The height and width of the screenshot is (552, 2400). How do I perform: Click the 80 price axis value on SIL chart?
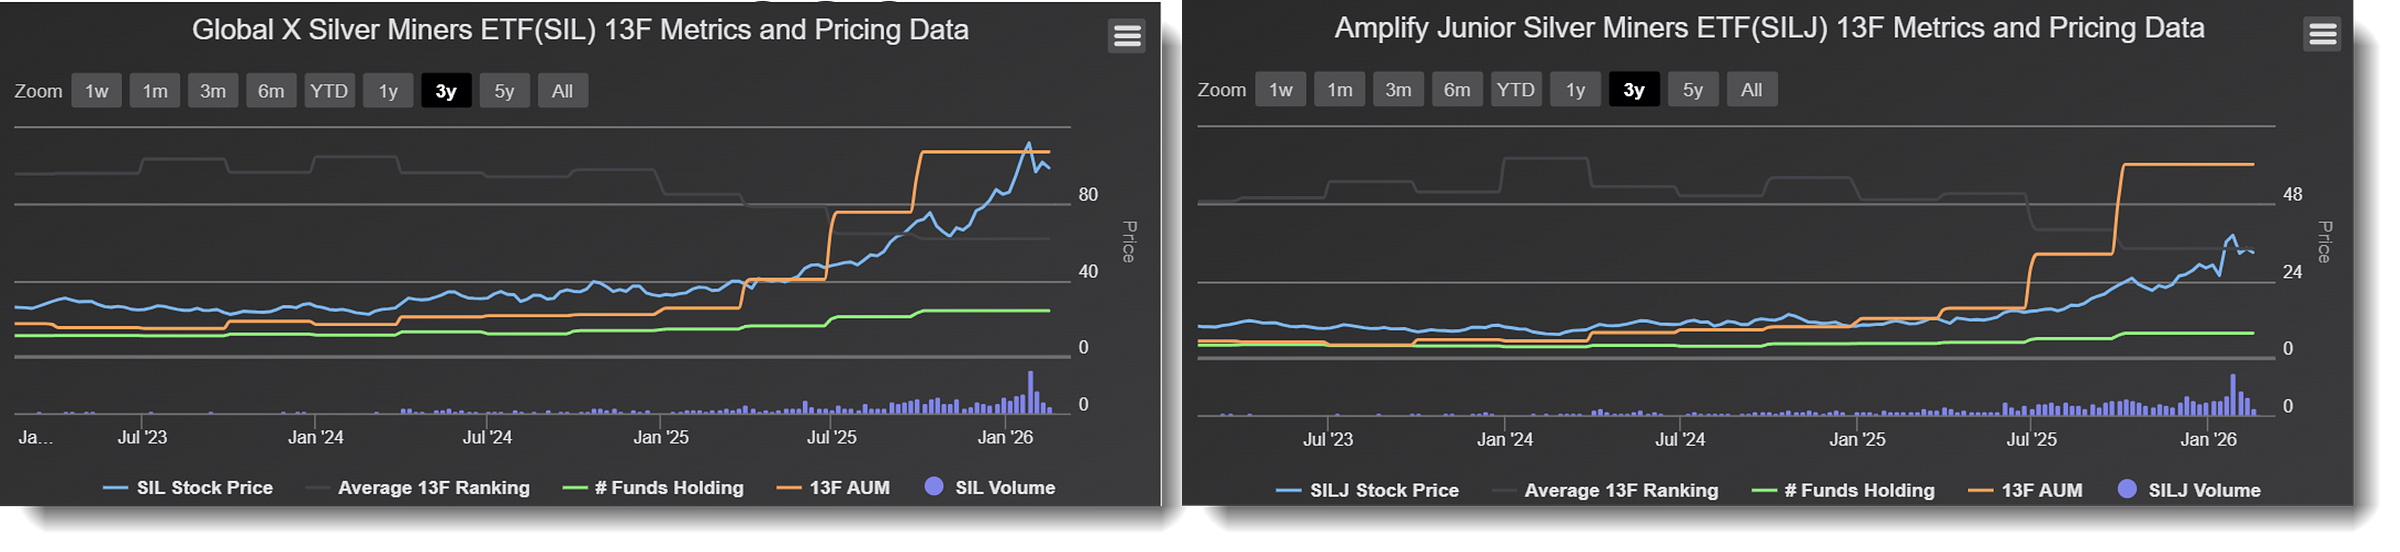pos(1088,195)
